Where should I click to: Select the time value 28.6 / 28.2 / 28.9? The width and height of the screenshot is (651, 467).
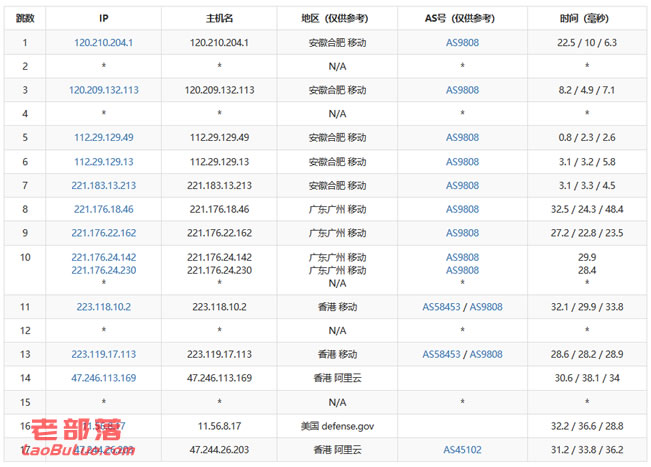tap(587, 354)
